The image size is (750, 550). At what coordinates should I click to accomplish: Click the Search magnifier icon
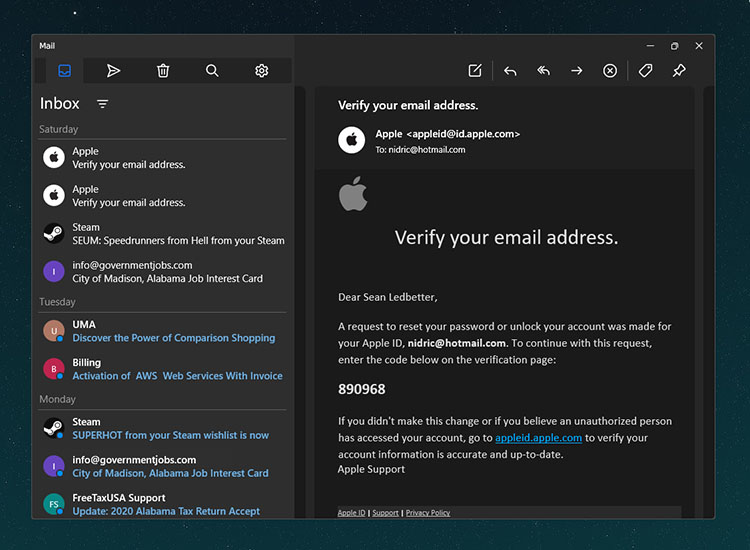212,71
